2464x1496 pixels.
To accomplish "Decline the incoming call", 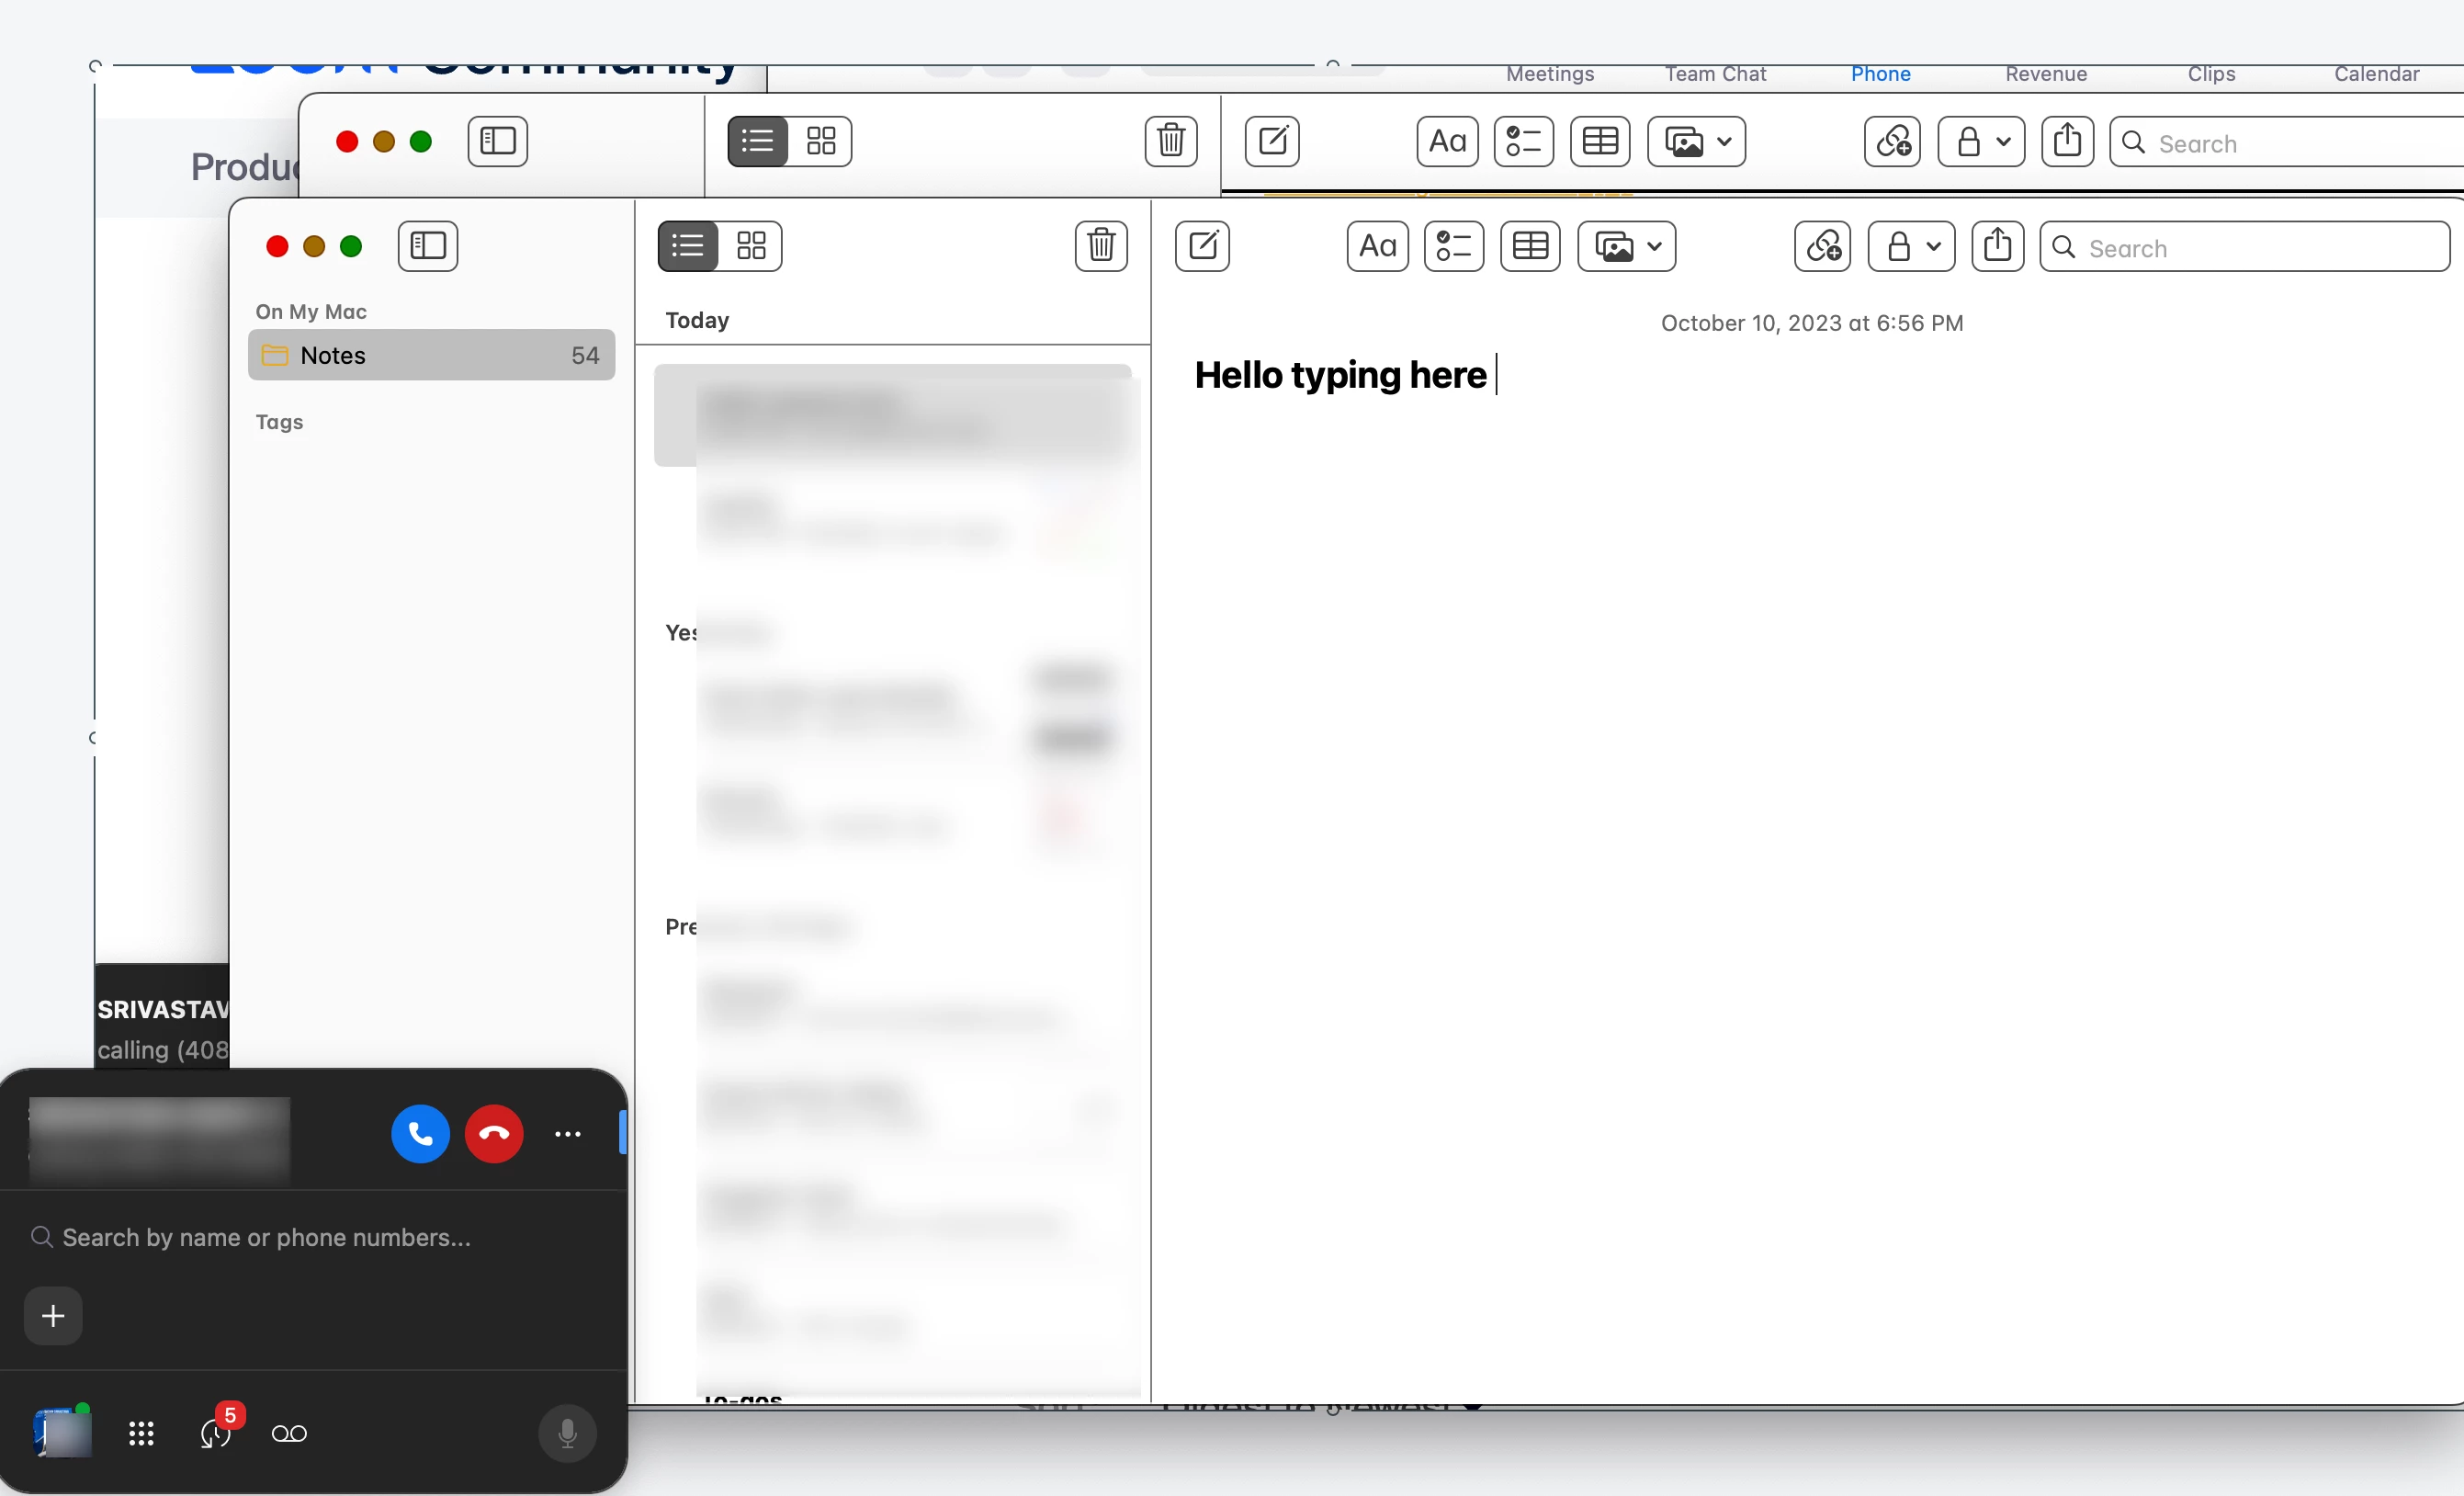I will (x=494, y=1134).
